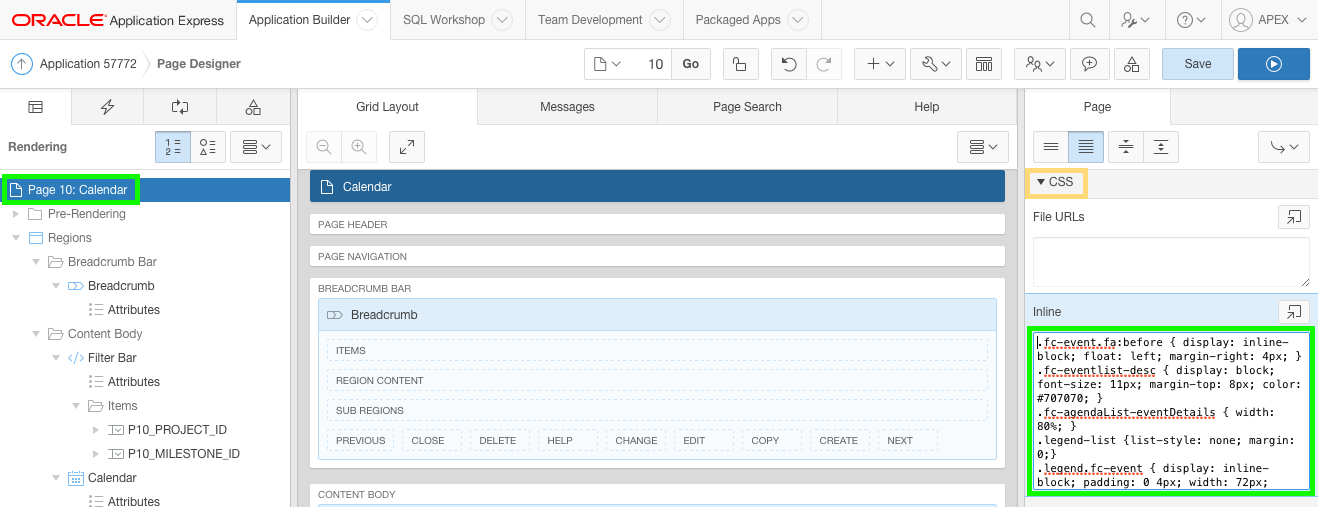Open Inline CSS code editor popup icon
This screenshot has height=507, width=1318.
(x=1294, y=312)
